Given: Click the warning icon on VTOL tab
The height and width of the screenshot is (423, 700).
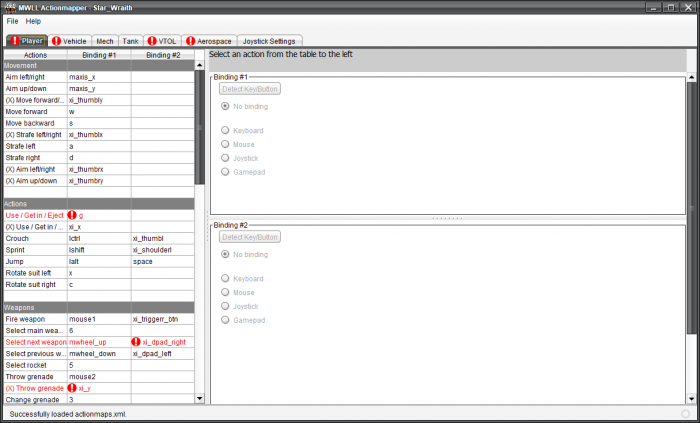Looking at the screenshot, I should [152, 41].
